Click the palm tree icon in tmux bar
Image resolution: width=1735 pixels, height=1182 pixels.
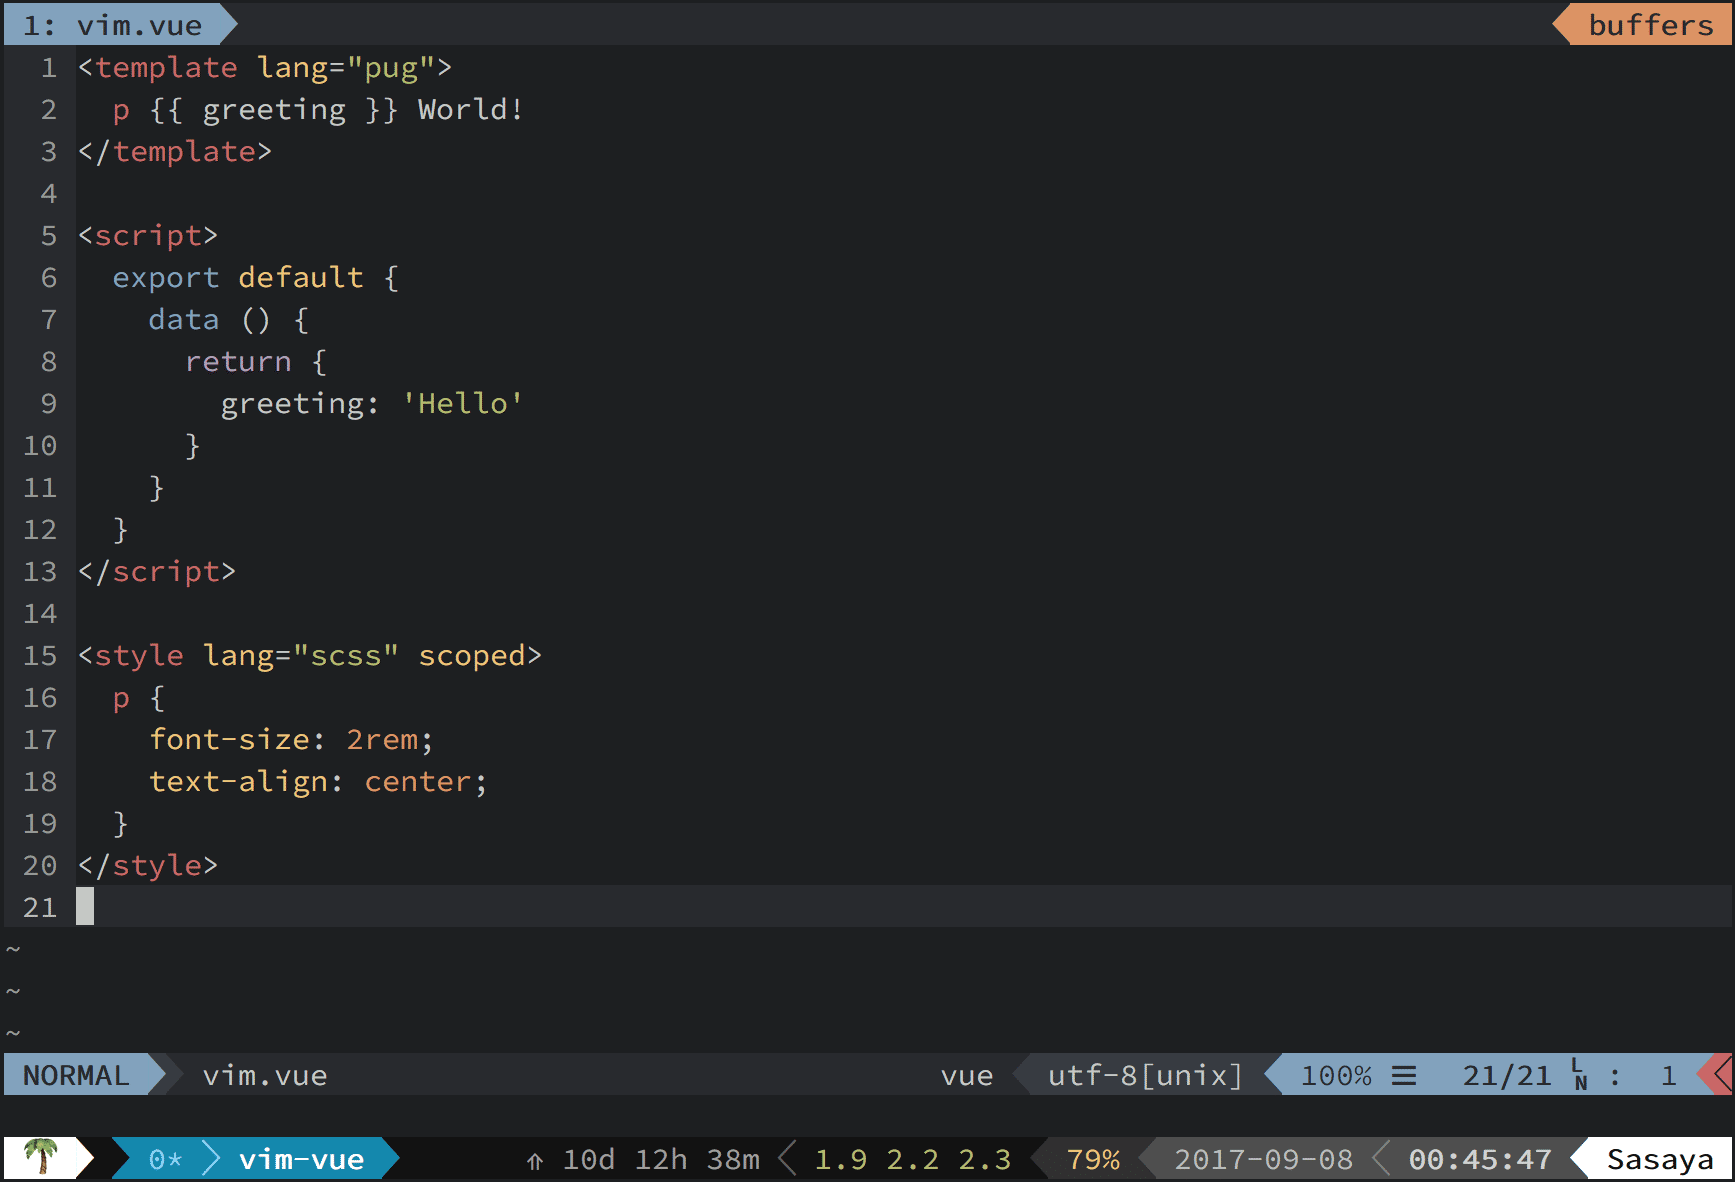(40, 1157)
